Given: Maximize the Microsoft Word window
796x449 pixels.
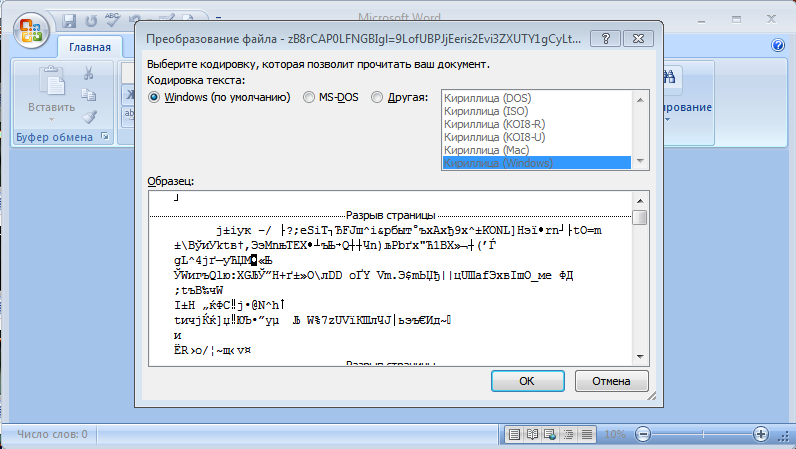Looking at the screenshot, I should tap(737, 20).
